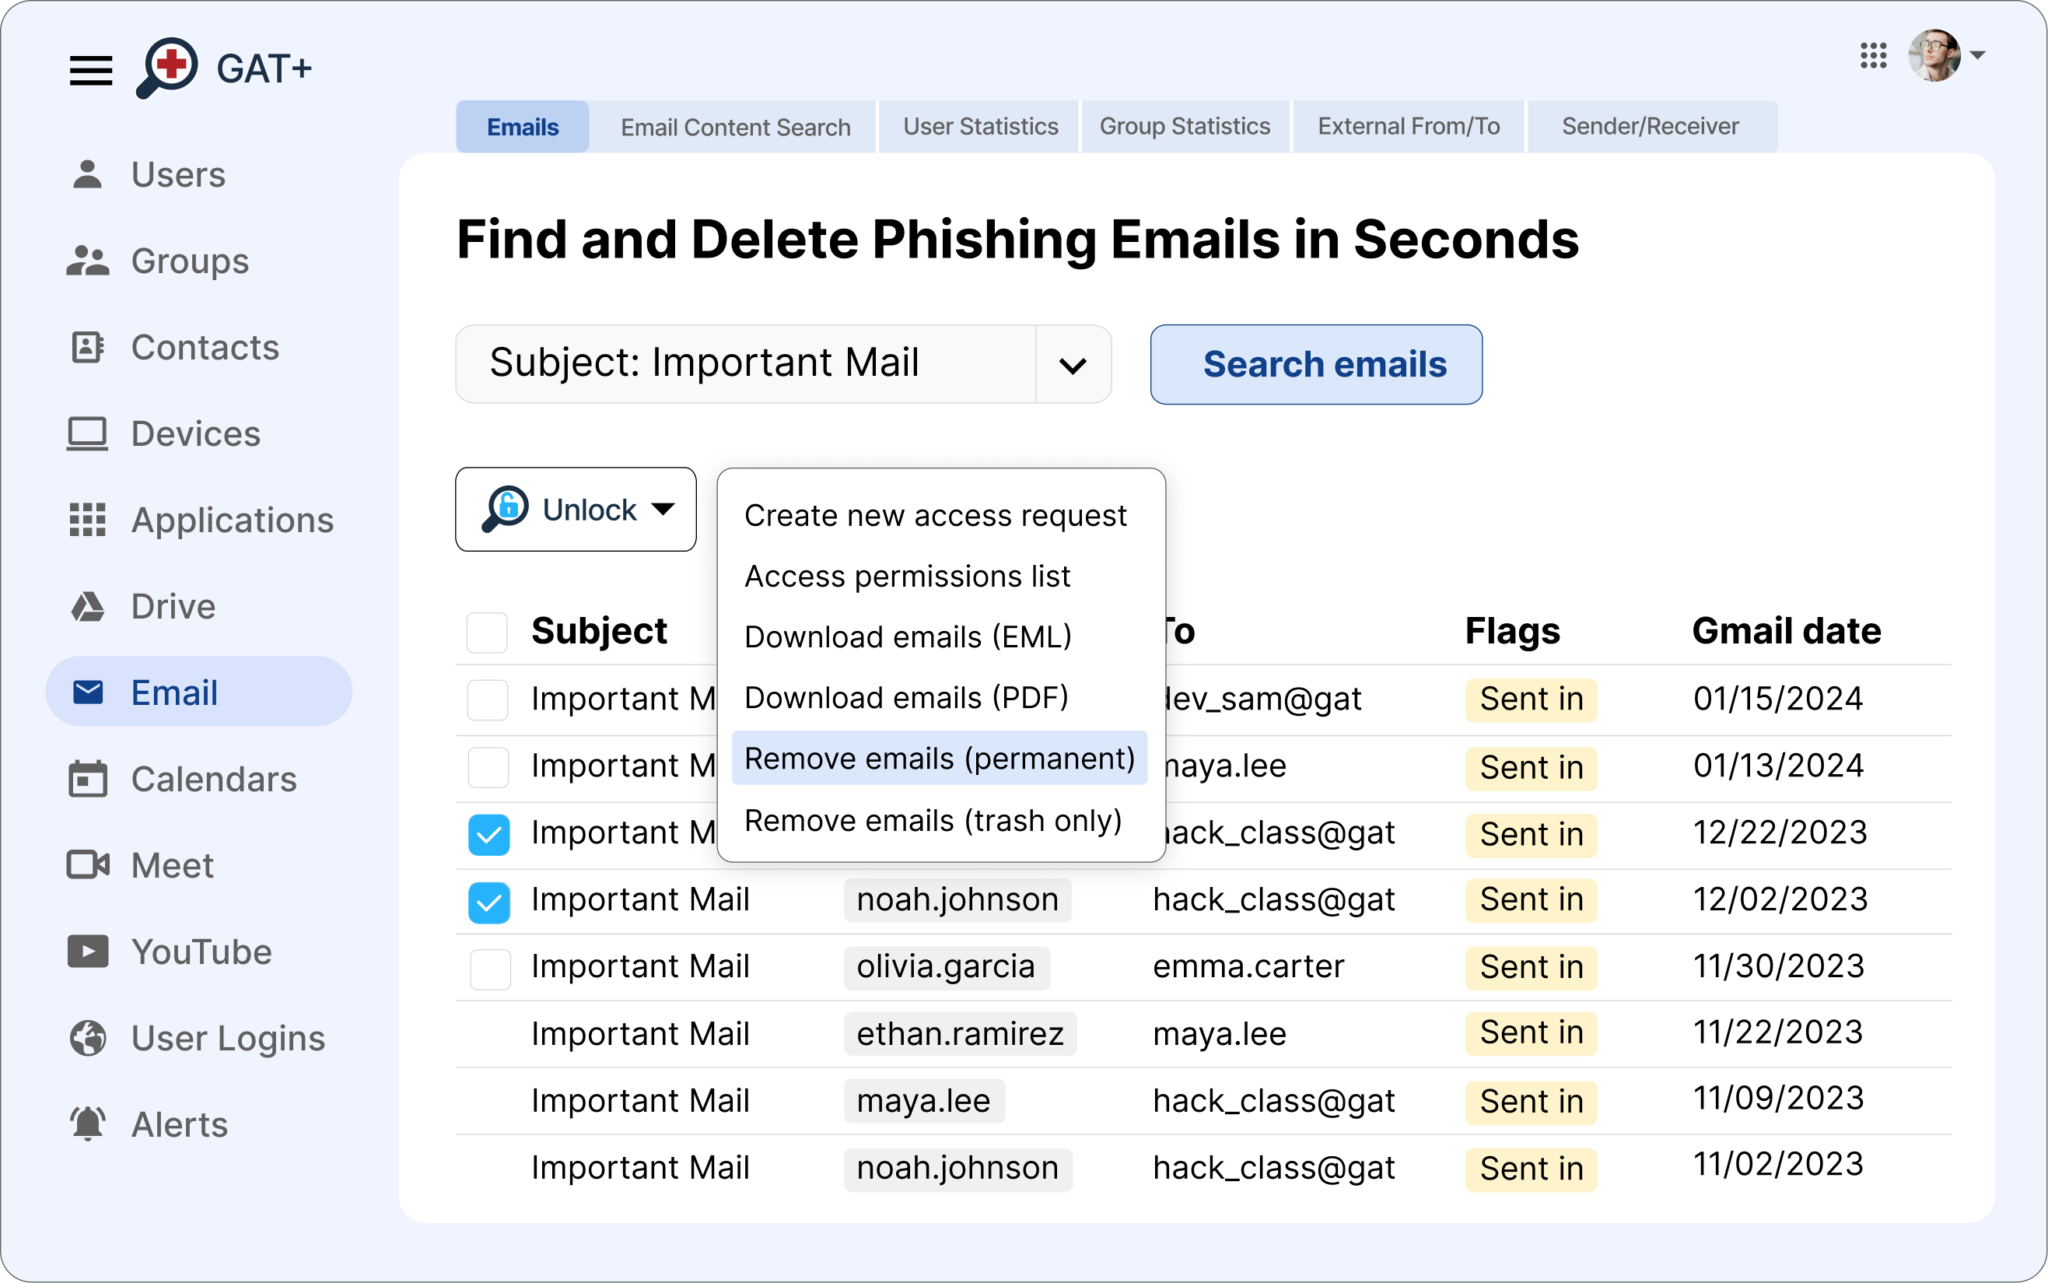This screenshot has height=1283, width=2048.
Task: Uncheck the noah.johnson email dated 12/02/2023
Action: pos(488,902)
